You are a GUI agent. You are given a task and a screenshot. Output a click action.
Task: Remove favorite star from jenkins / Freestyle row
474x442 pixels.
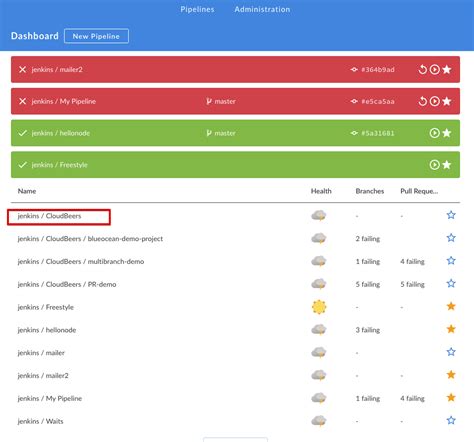click(451, 306)
